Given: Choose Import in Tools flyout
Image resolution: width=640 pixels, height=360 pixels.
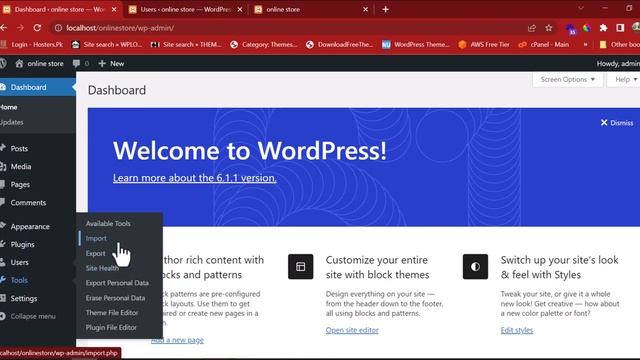Looking at the screenshot, I should click(96, 238).
